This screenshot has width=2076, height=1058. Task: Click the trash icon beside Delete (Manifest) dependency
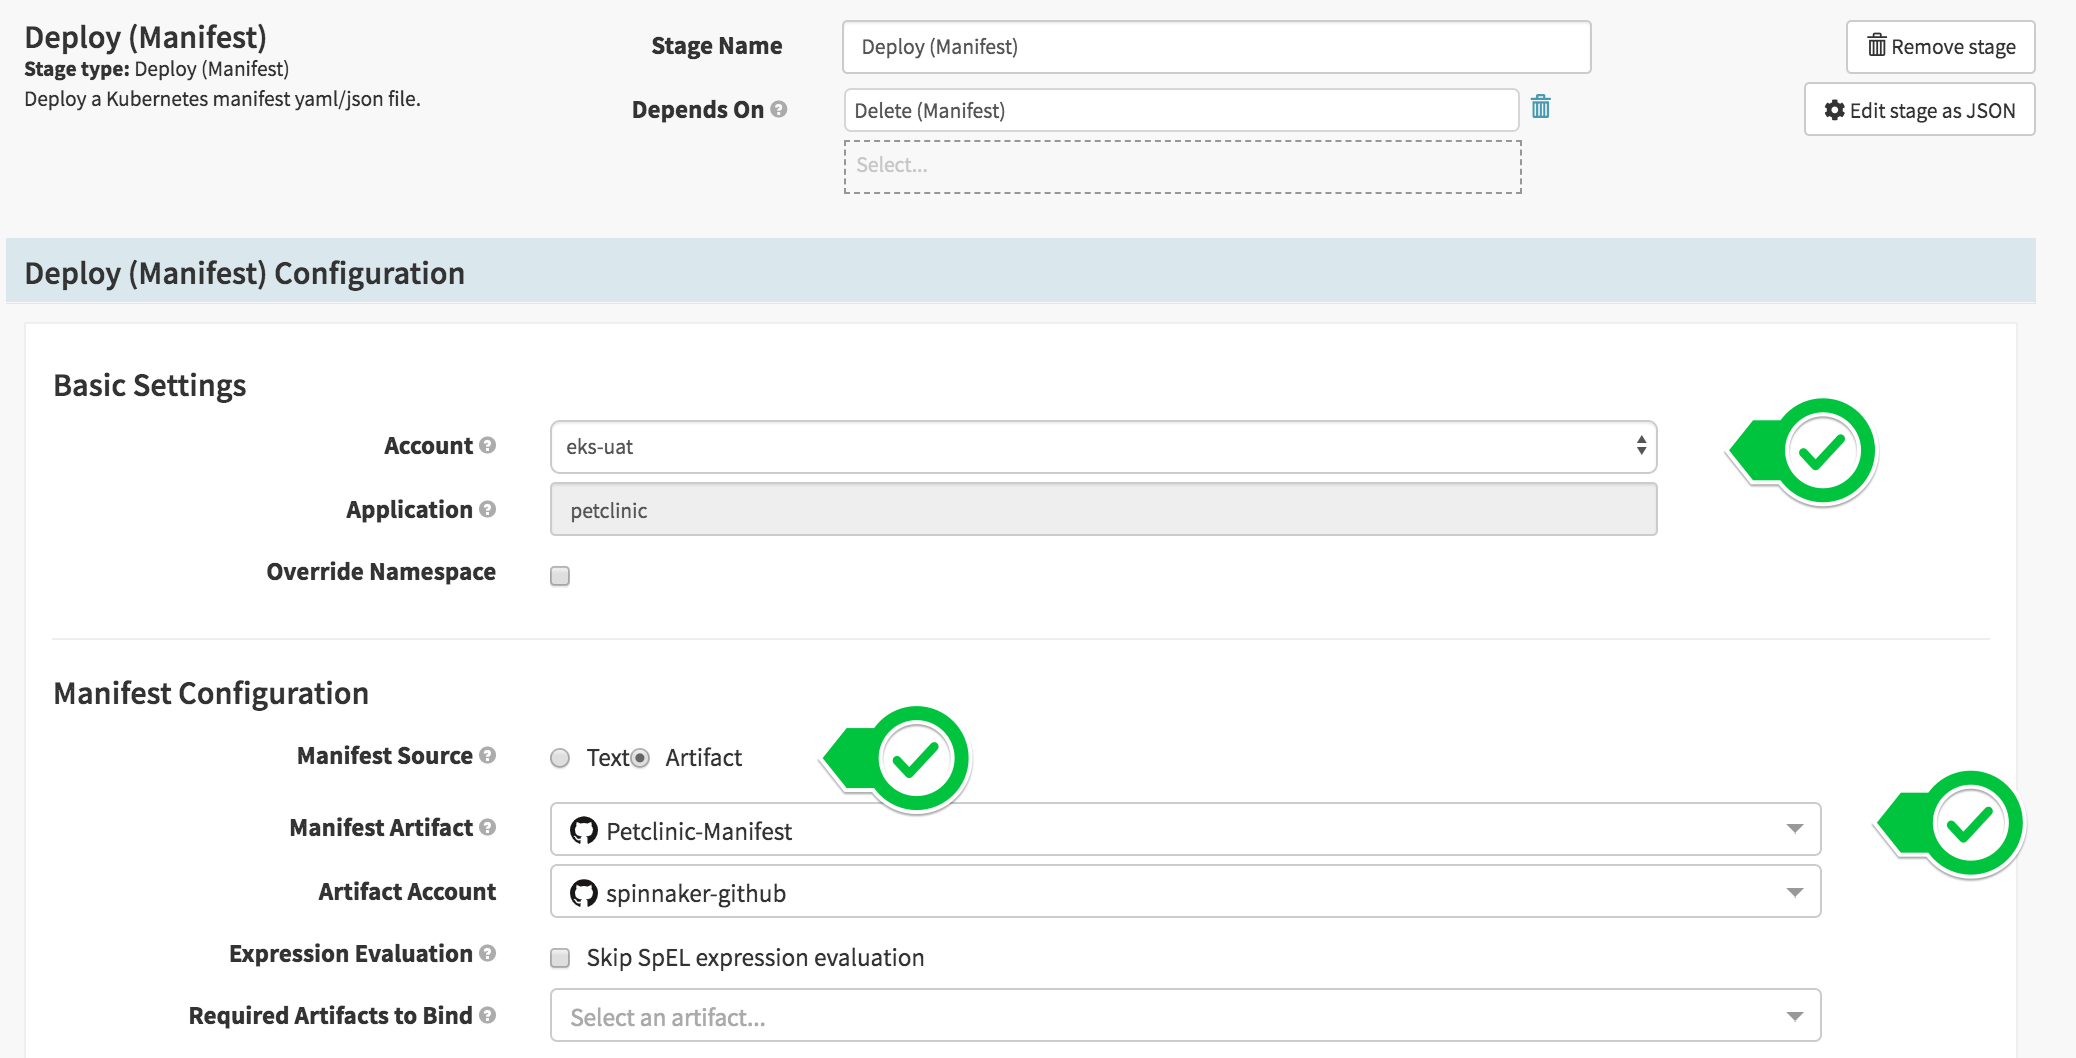pyautogui.click(x=1541, y=108)
